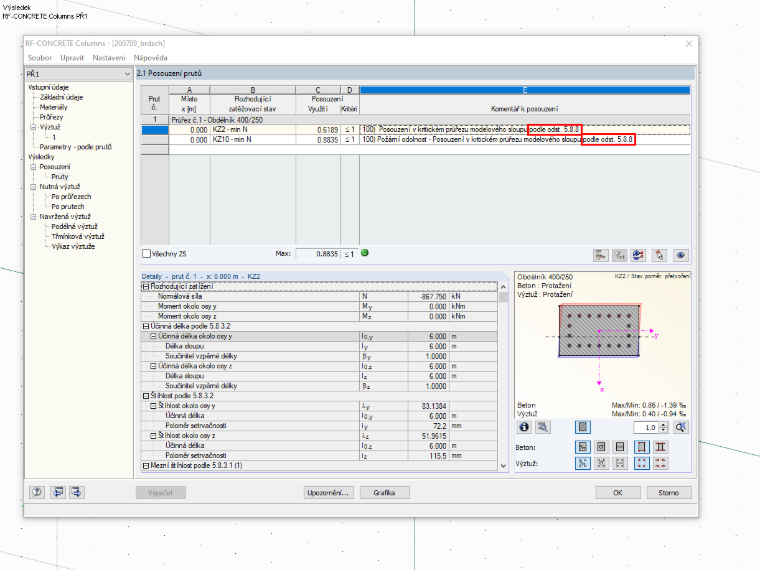Select first Výztuž strain display icon

tap(583, 463)
